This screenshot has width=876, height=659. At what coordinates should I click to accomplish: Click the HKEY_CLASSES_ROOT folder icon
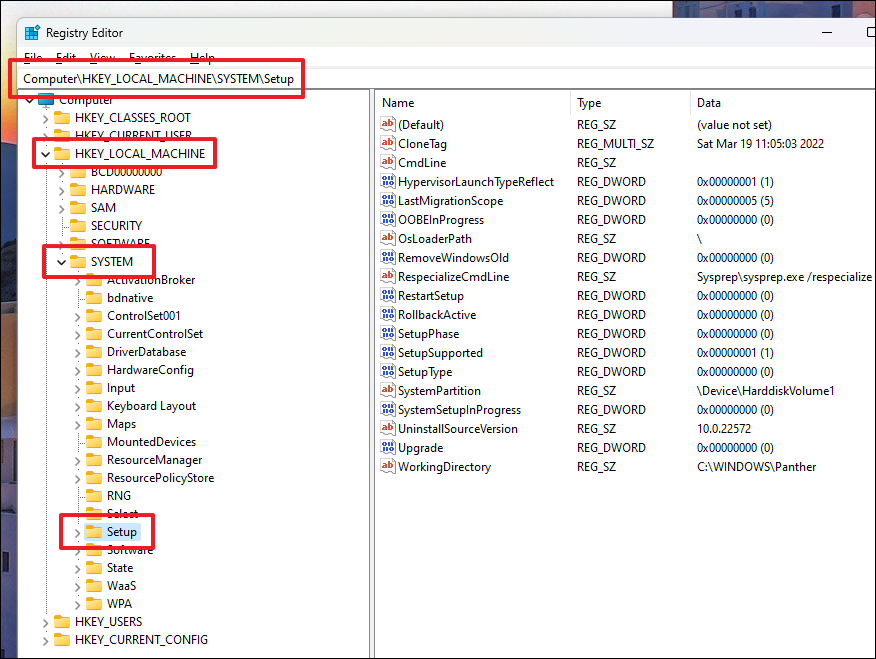[61, 118]
